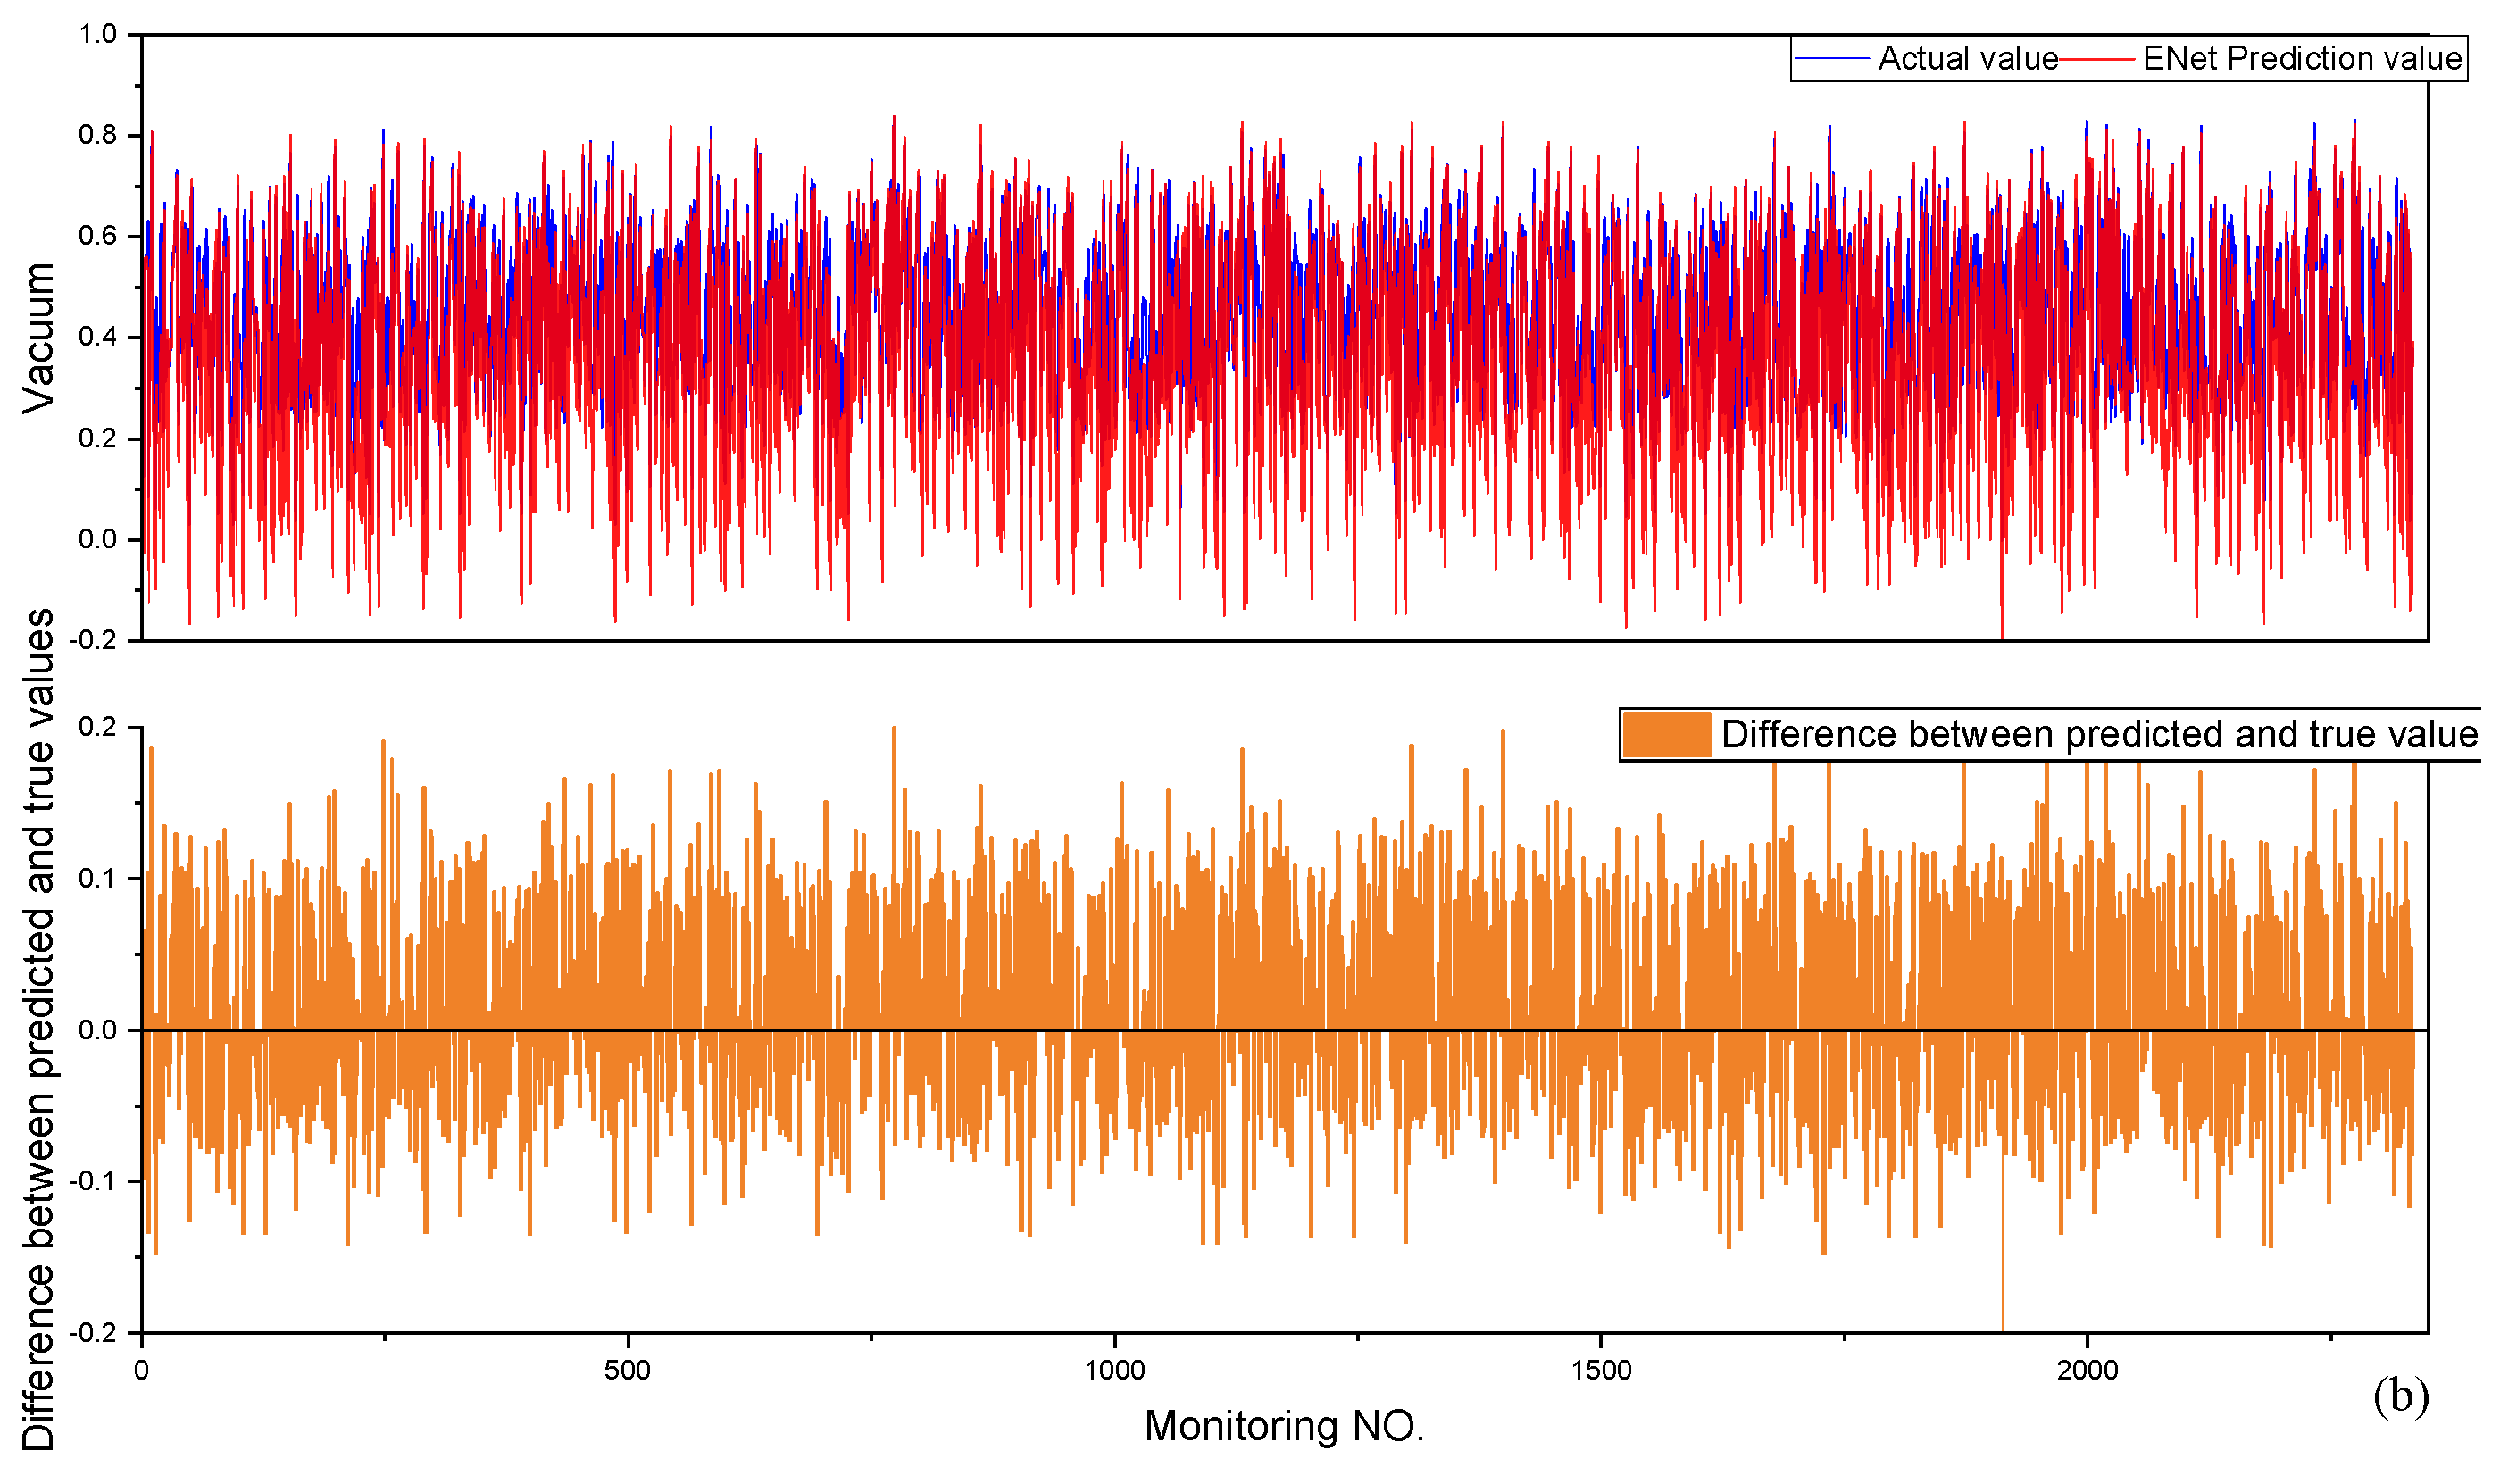Select the 'ENet Prediction value' legend label
This screenshot has height=1484, width=2500.
[2301, 59]
